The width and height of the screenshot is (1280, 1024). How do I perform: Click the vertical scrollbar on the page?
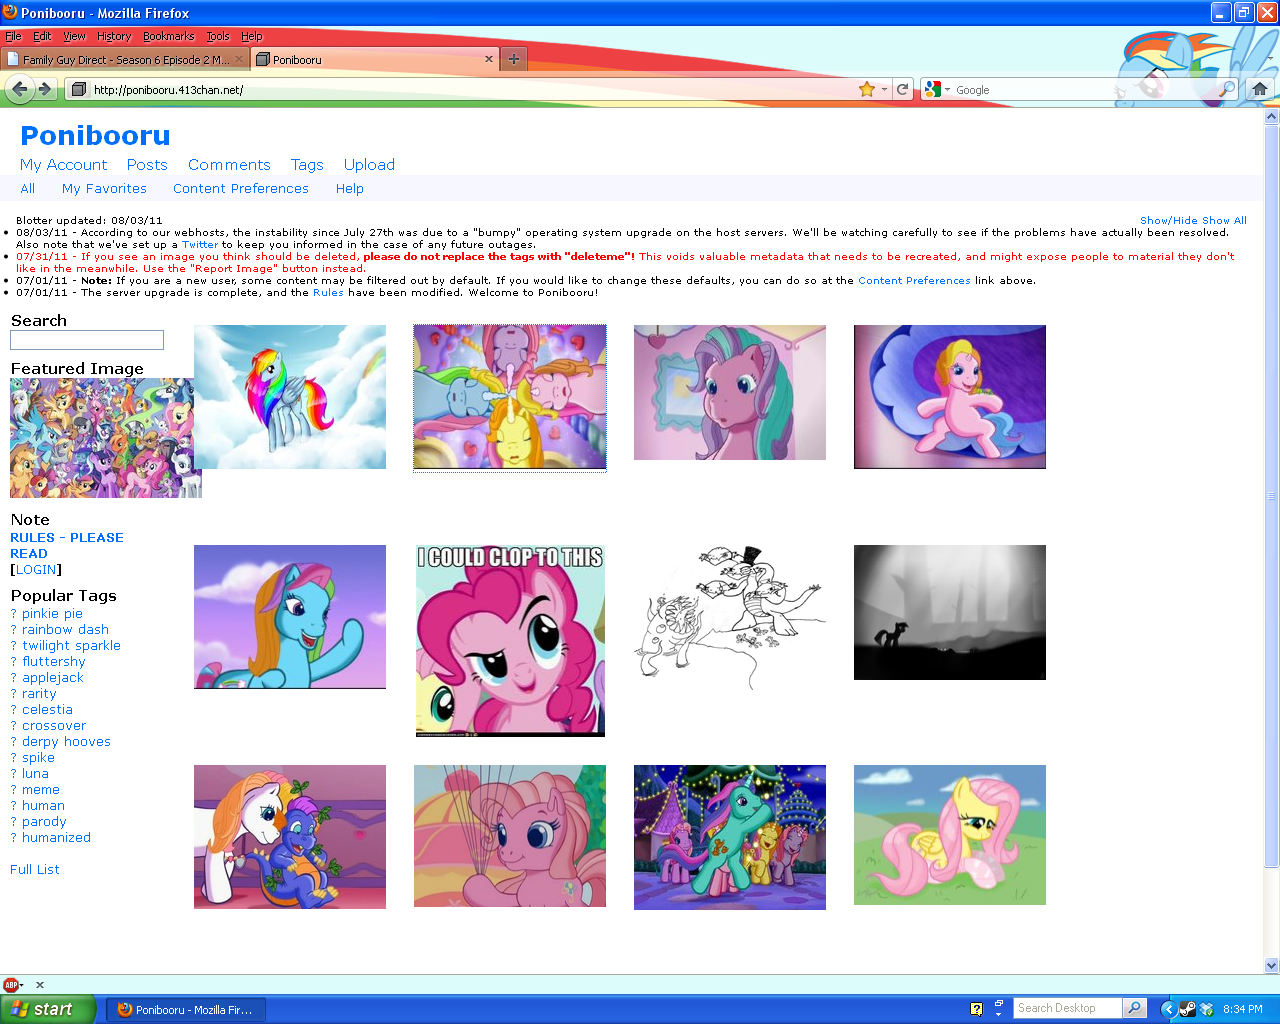click(x=1271, y=500)
